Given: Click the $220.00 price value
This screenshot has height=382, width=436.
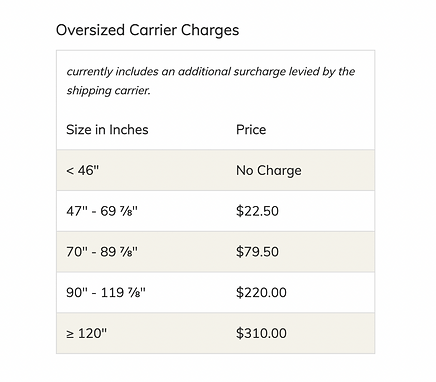Looking at the screenshot, I should tap(261, 292).
